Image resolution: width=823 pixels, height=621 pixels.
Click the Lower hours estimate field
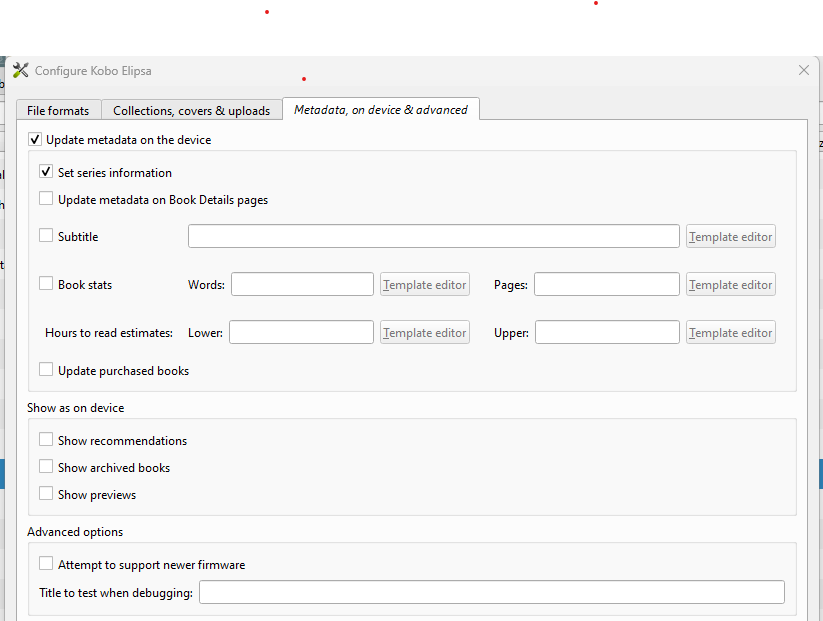[x=301, y=332]
